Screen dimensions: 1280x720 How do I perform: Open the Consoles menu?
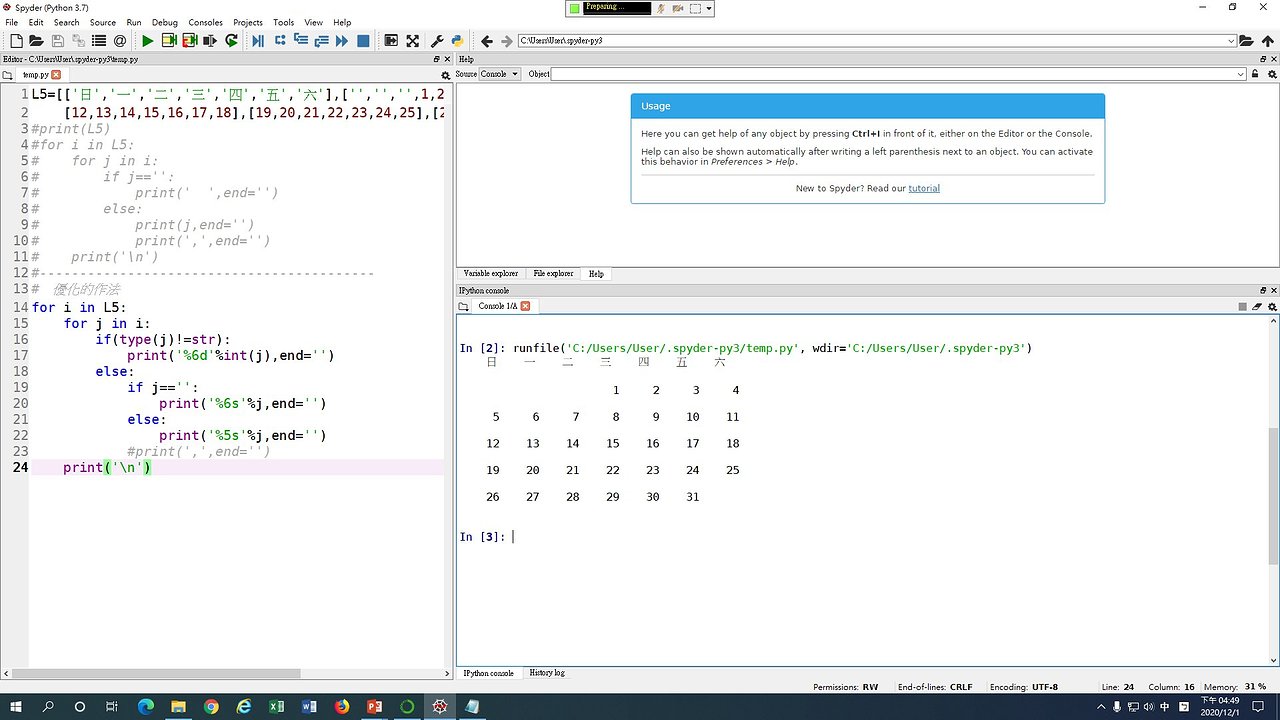click(206, 22)
